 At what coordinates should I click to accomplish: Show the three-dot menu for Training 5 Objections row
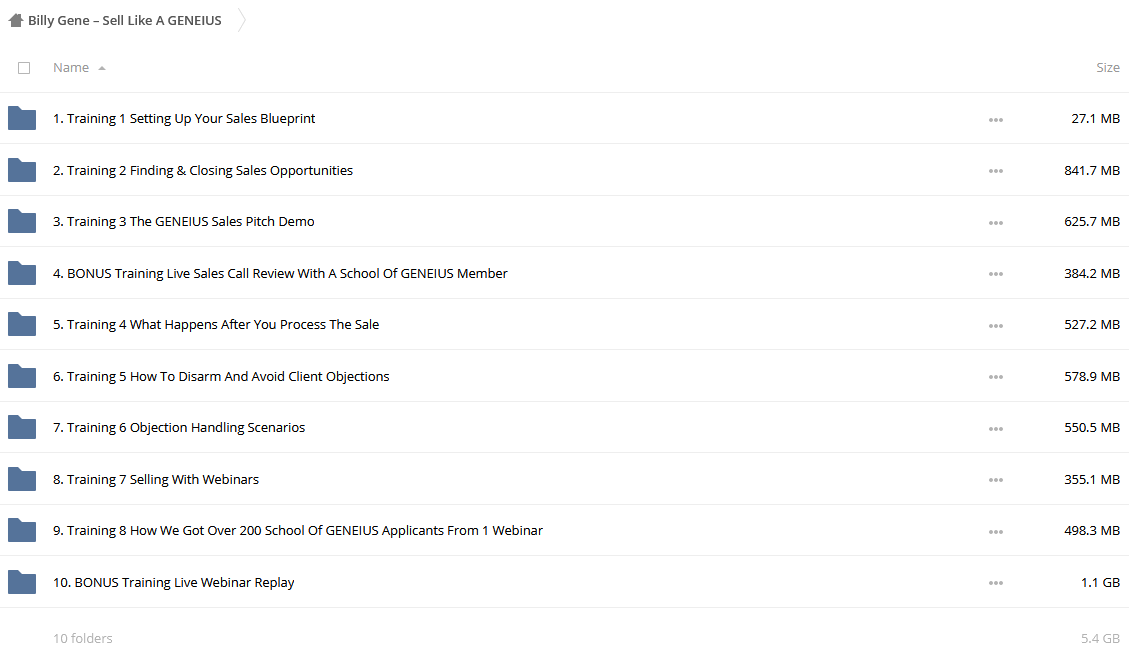996,377
